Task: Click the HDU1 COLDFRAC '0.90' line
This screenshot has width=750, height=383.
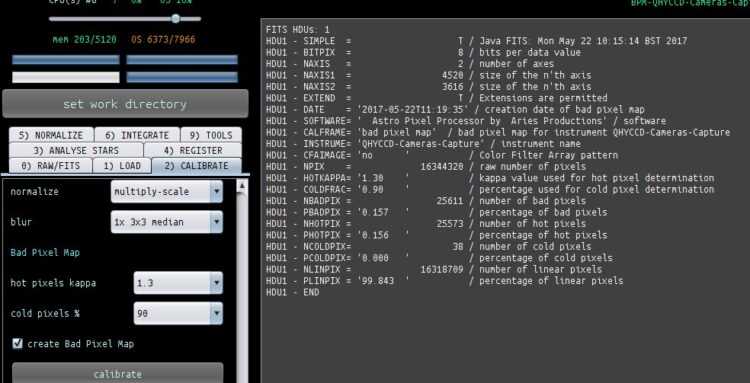Action: 490,190
